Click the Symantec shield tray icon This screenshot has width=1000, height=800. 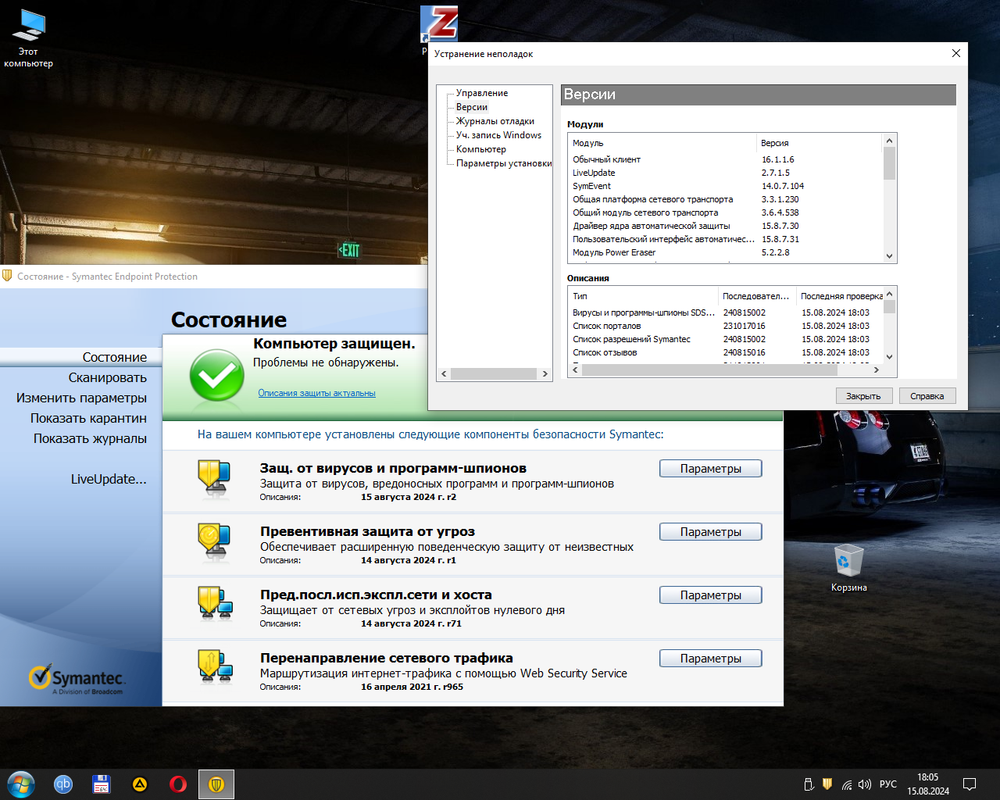click(827, 784)
